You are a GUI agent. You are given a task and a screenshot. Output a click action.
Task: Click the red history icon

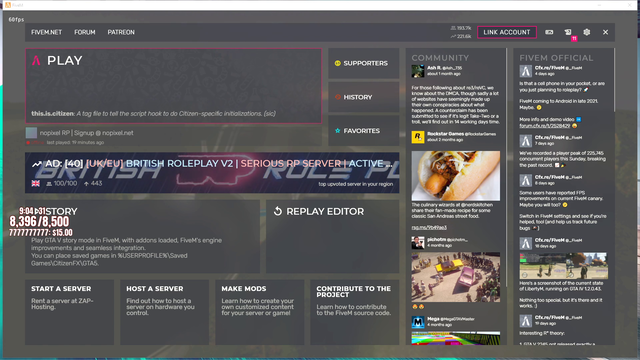point(338,97)
